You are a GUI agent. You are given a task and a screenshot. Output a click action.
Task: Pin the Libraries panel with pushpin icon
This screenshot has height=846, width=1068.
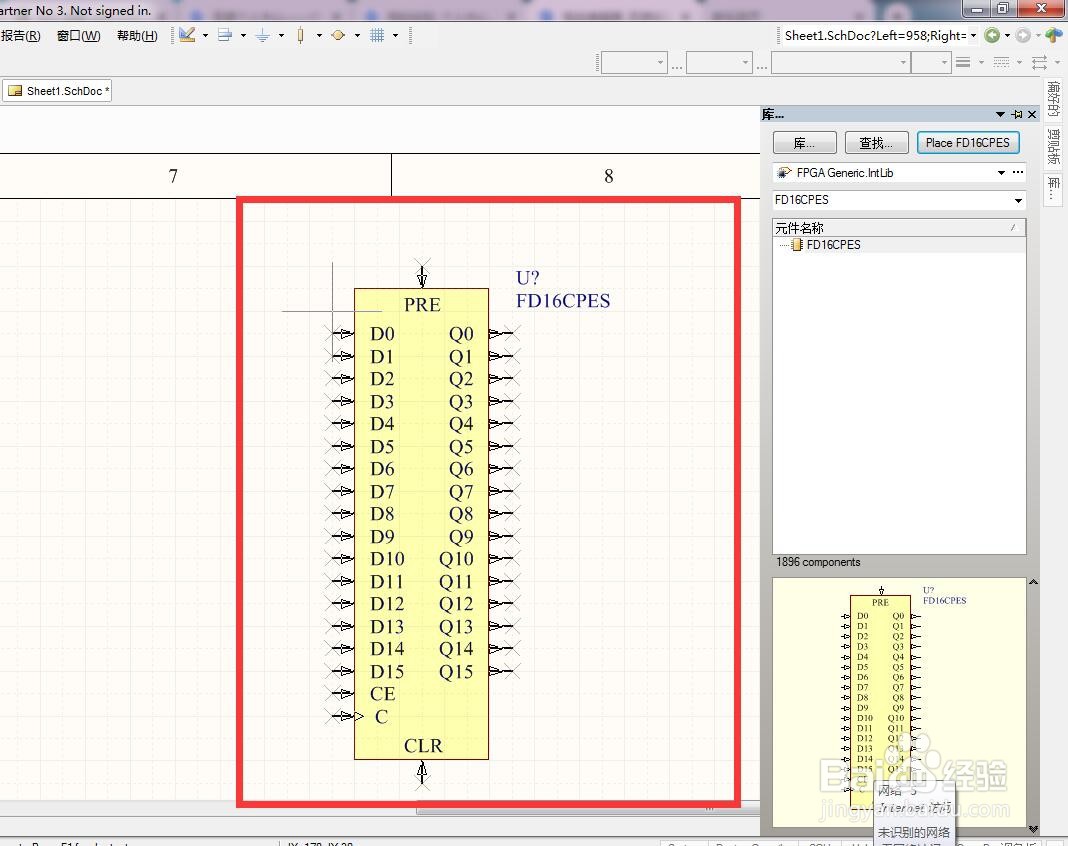click(x=1017, y=114)
